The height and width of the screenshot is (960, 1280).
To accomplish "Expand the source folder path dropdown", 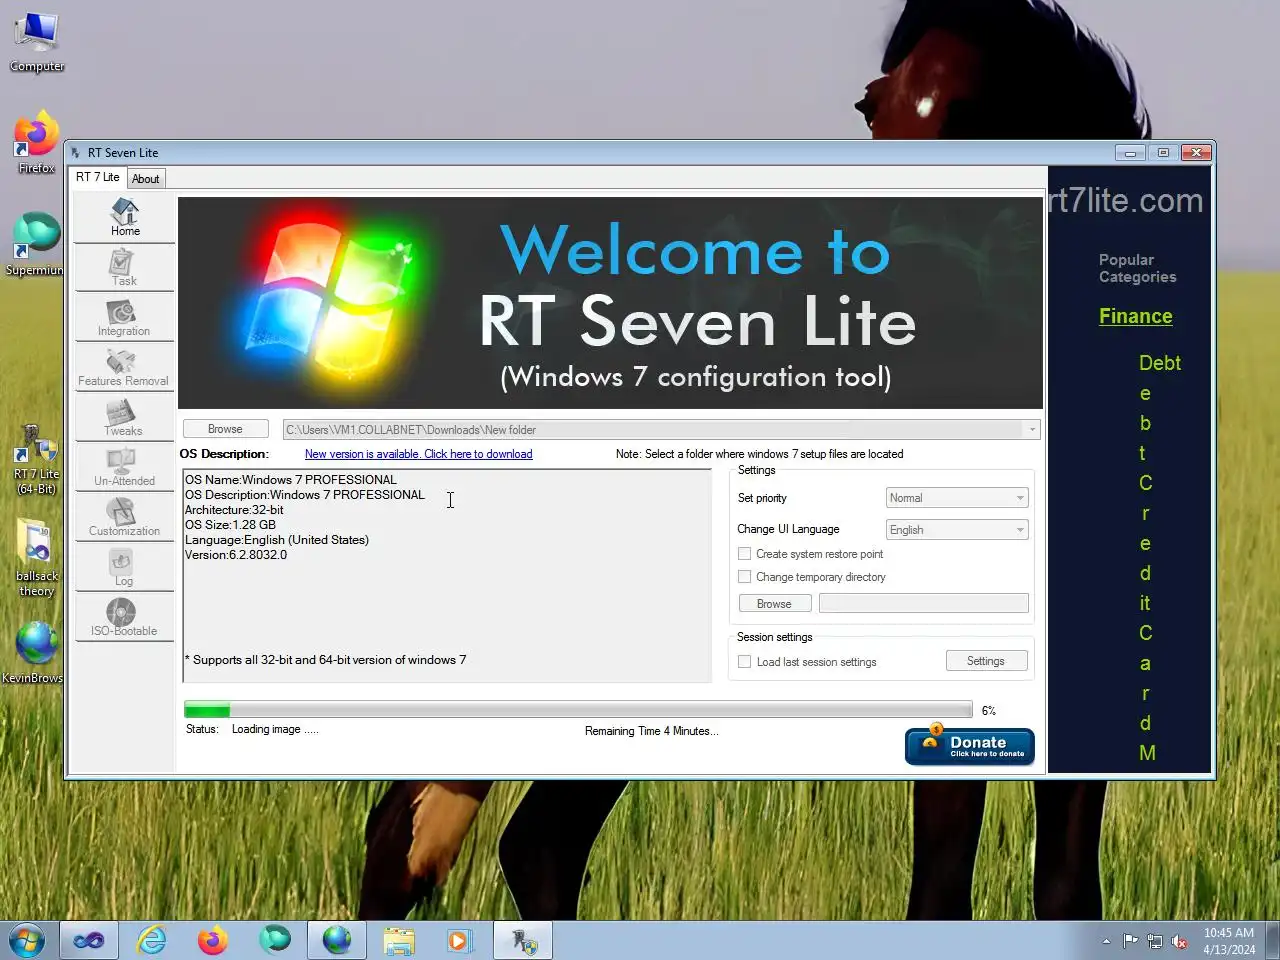I will click(1032, 430).
